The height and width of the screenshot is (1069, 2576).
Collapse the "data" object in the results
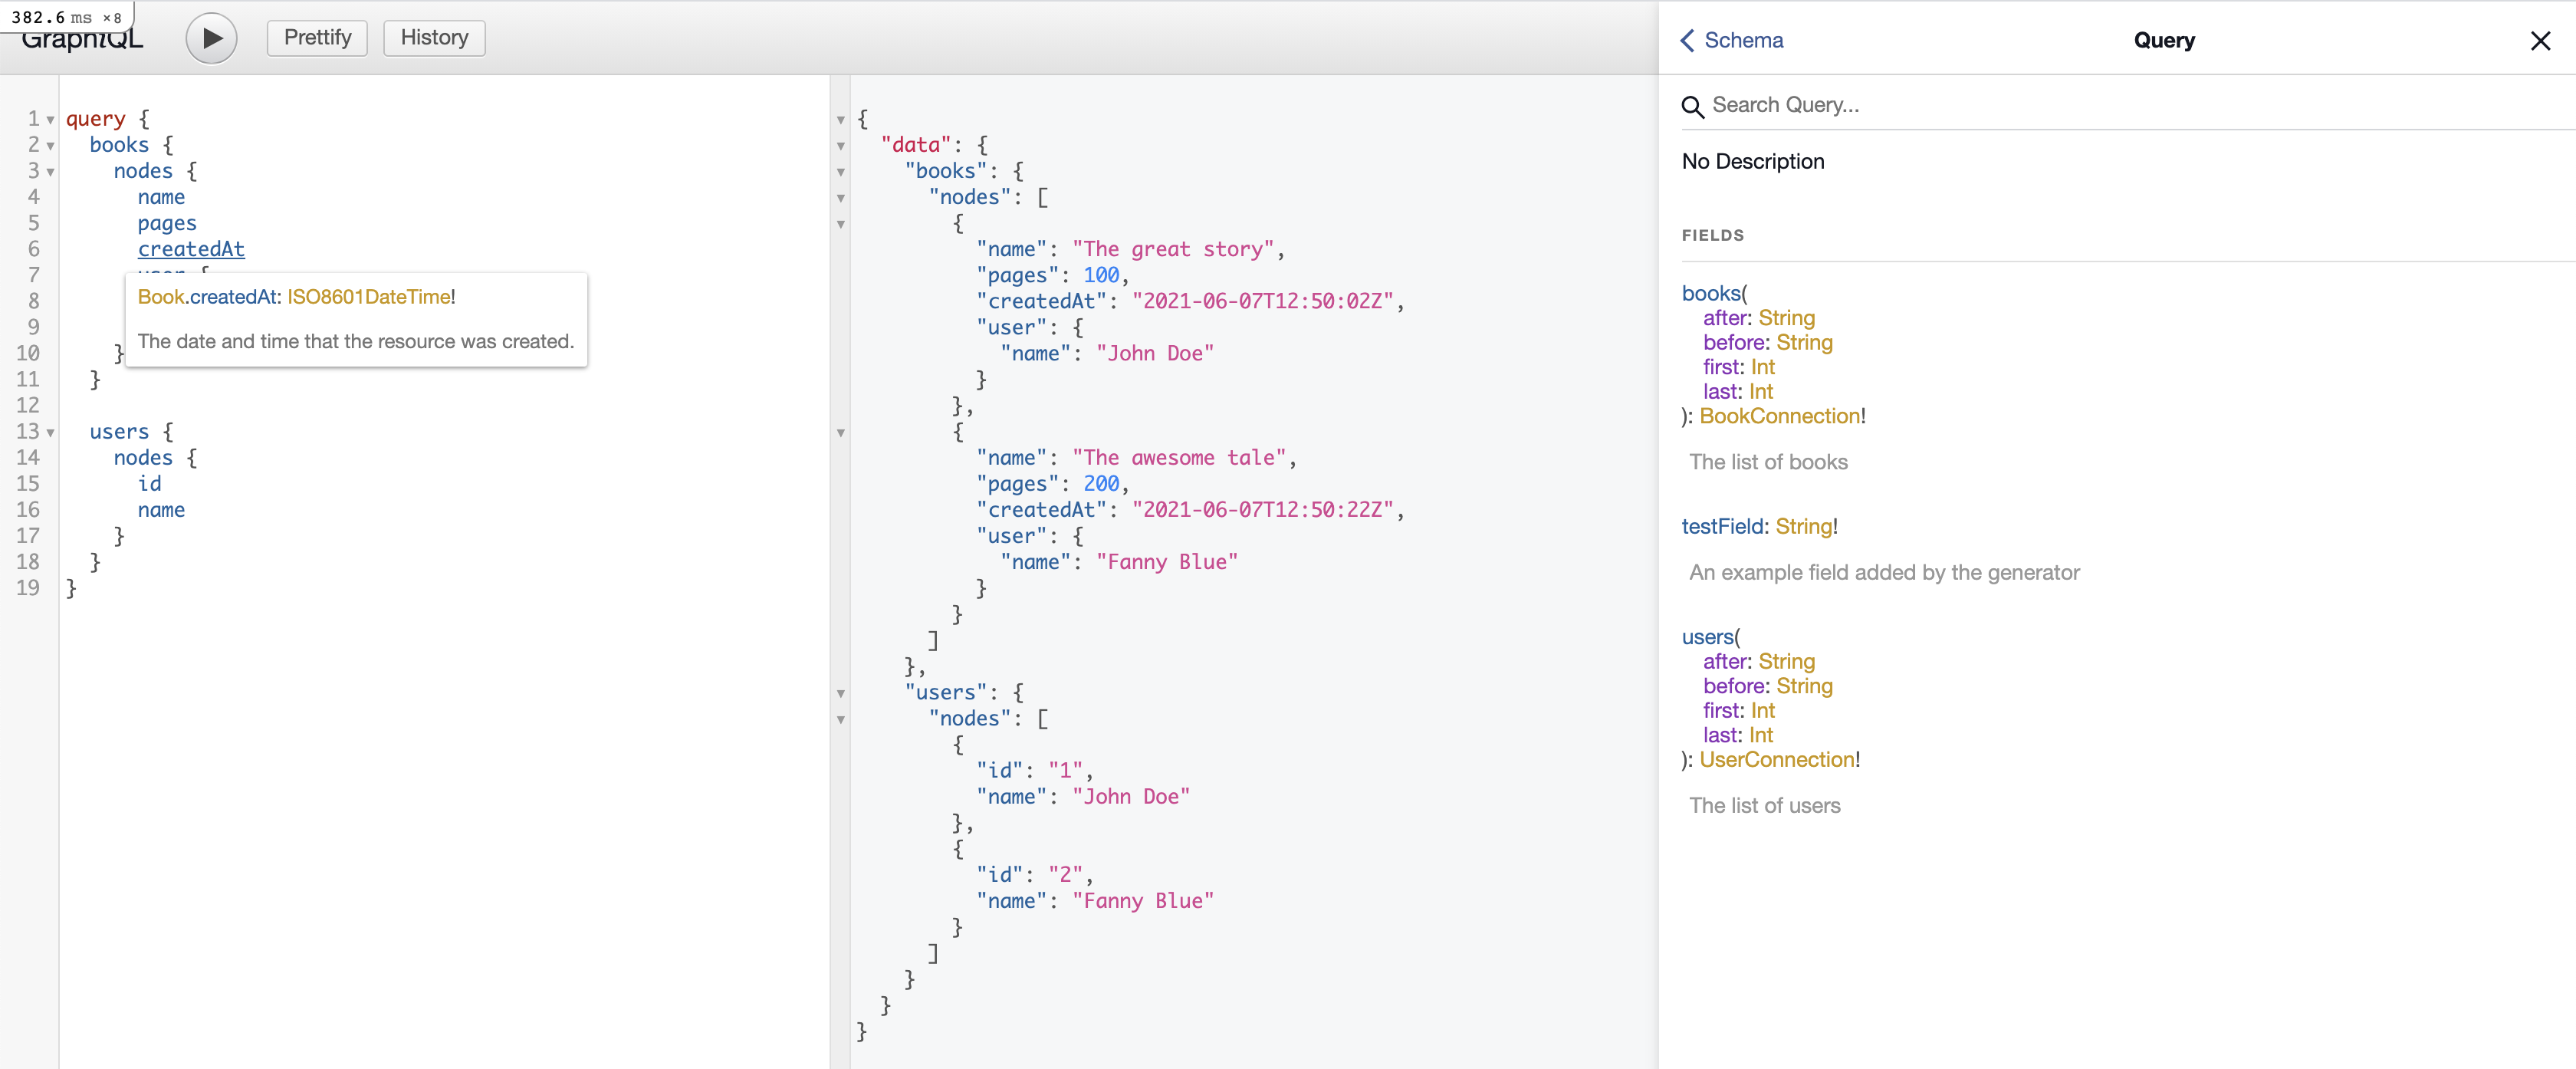tap(841, 146)
